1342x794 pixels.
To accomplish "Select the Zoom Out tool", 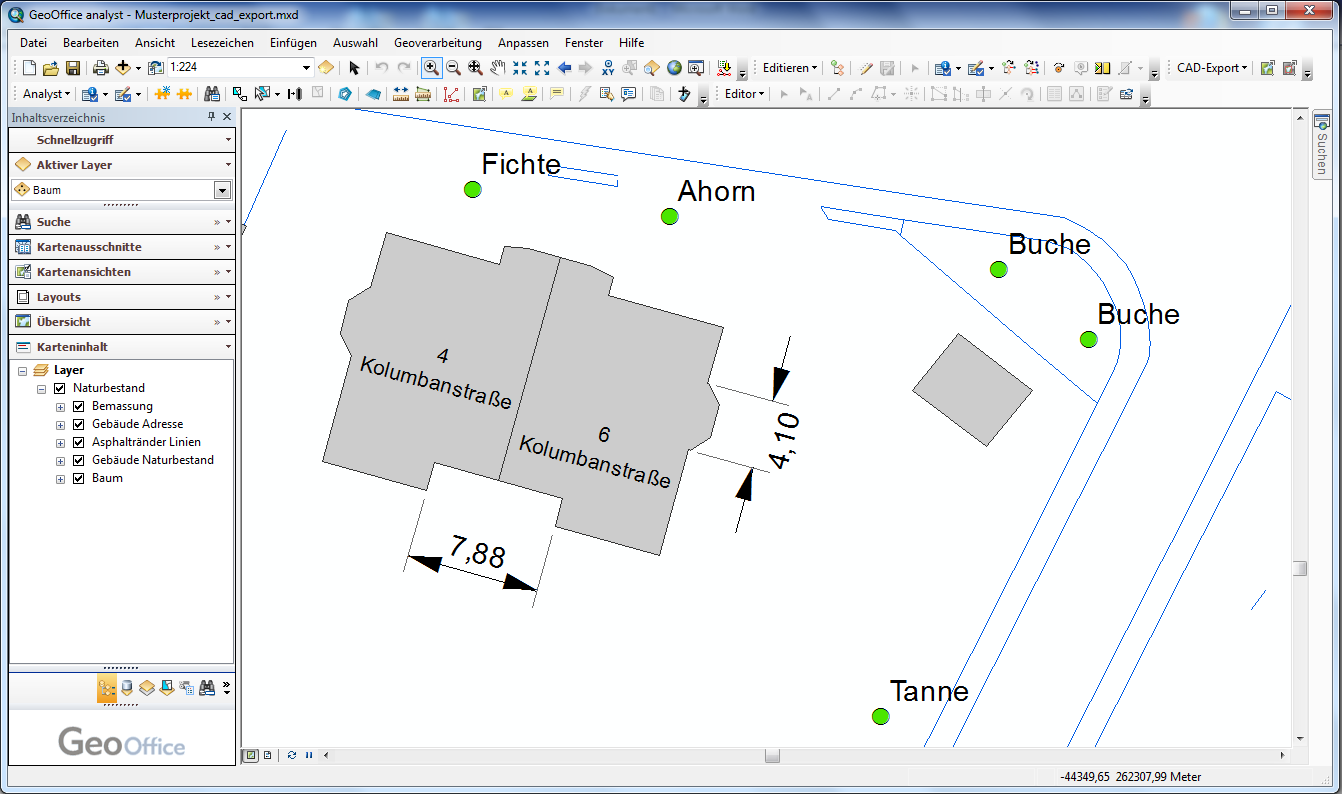I will (x=452, y=67).
